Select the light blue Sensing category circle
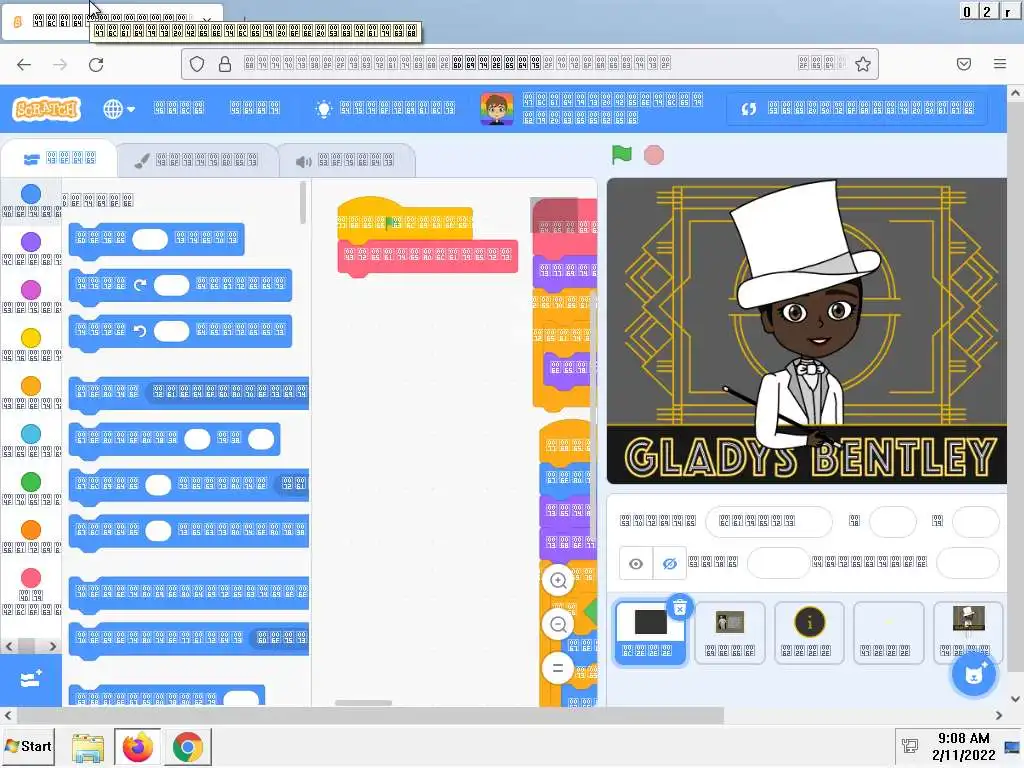Viewport: 1024px width, 768px height. (x=31, y=434)
